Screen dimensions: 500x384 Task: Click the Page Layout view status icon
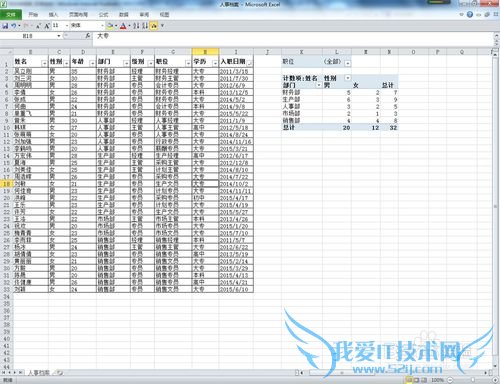pos(416,380)
